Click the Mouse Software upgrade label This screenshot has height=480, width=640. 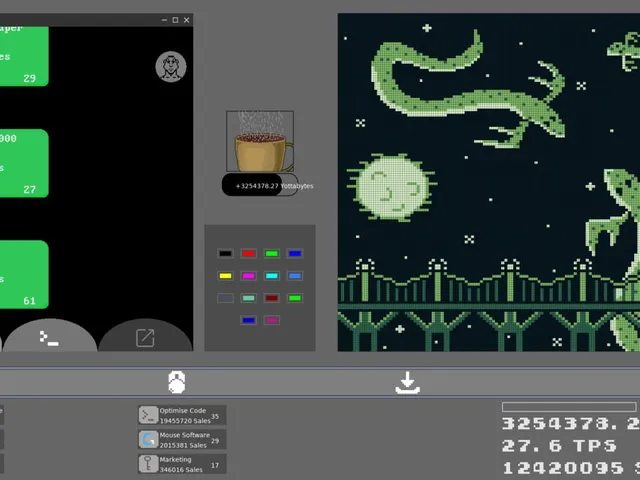(184, 435)
